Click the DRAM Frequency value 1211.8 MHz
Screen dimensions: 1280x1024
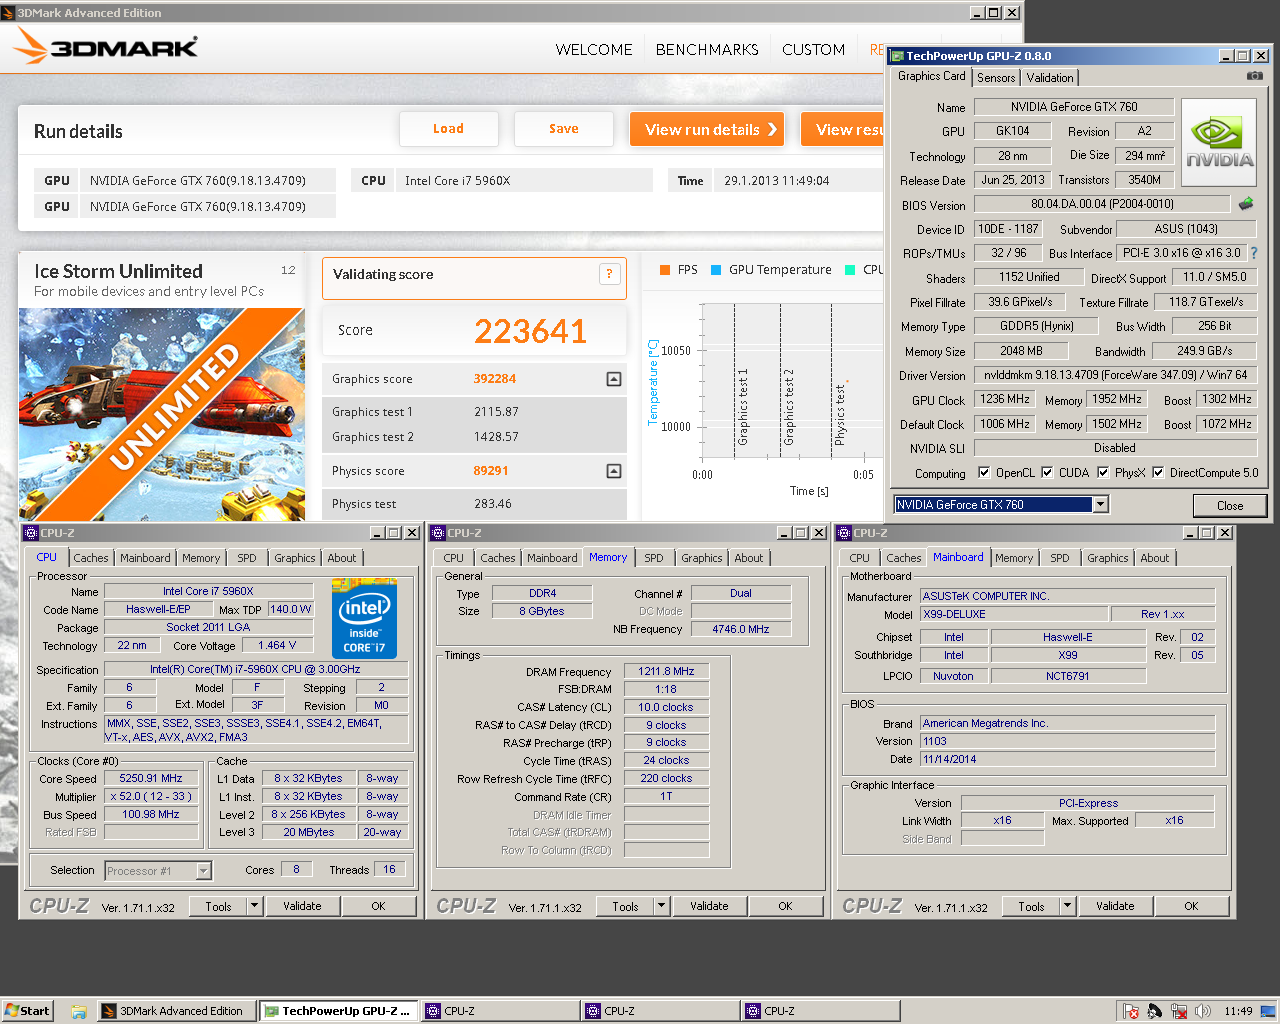tap(666, 671)
